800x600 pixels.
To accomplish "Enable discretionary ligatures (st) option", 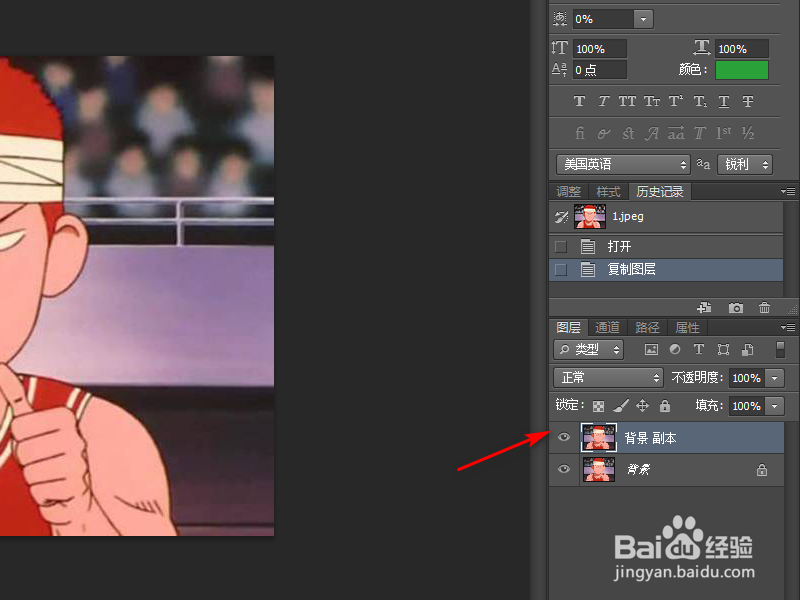I will [628, 133].
